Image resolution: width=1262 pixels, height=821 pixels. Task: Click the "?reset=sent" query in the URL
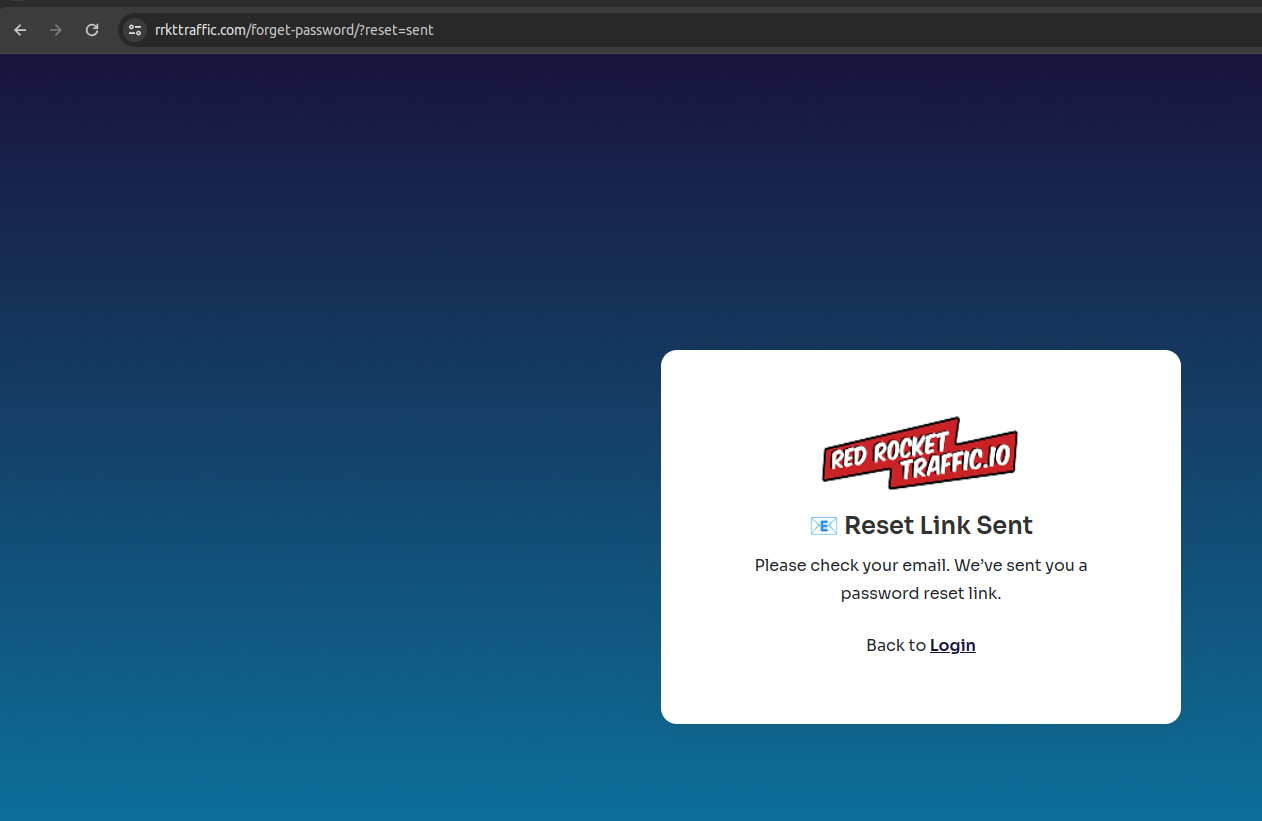398,30
